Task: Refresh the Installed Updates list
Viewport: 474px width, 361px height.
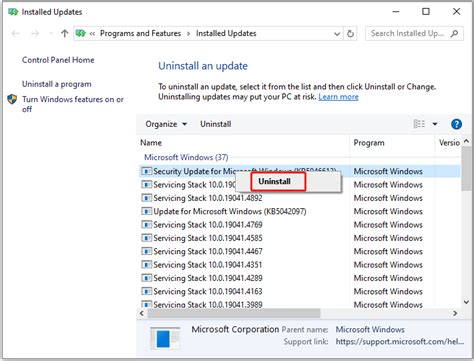Action: (350, 34)
